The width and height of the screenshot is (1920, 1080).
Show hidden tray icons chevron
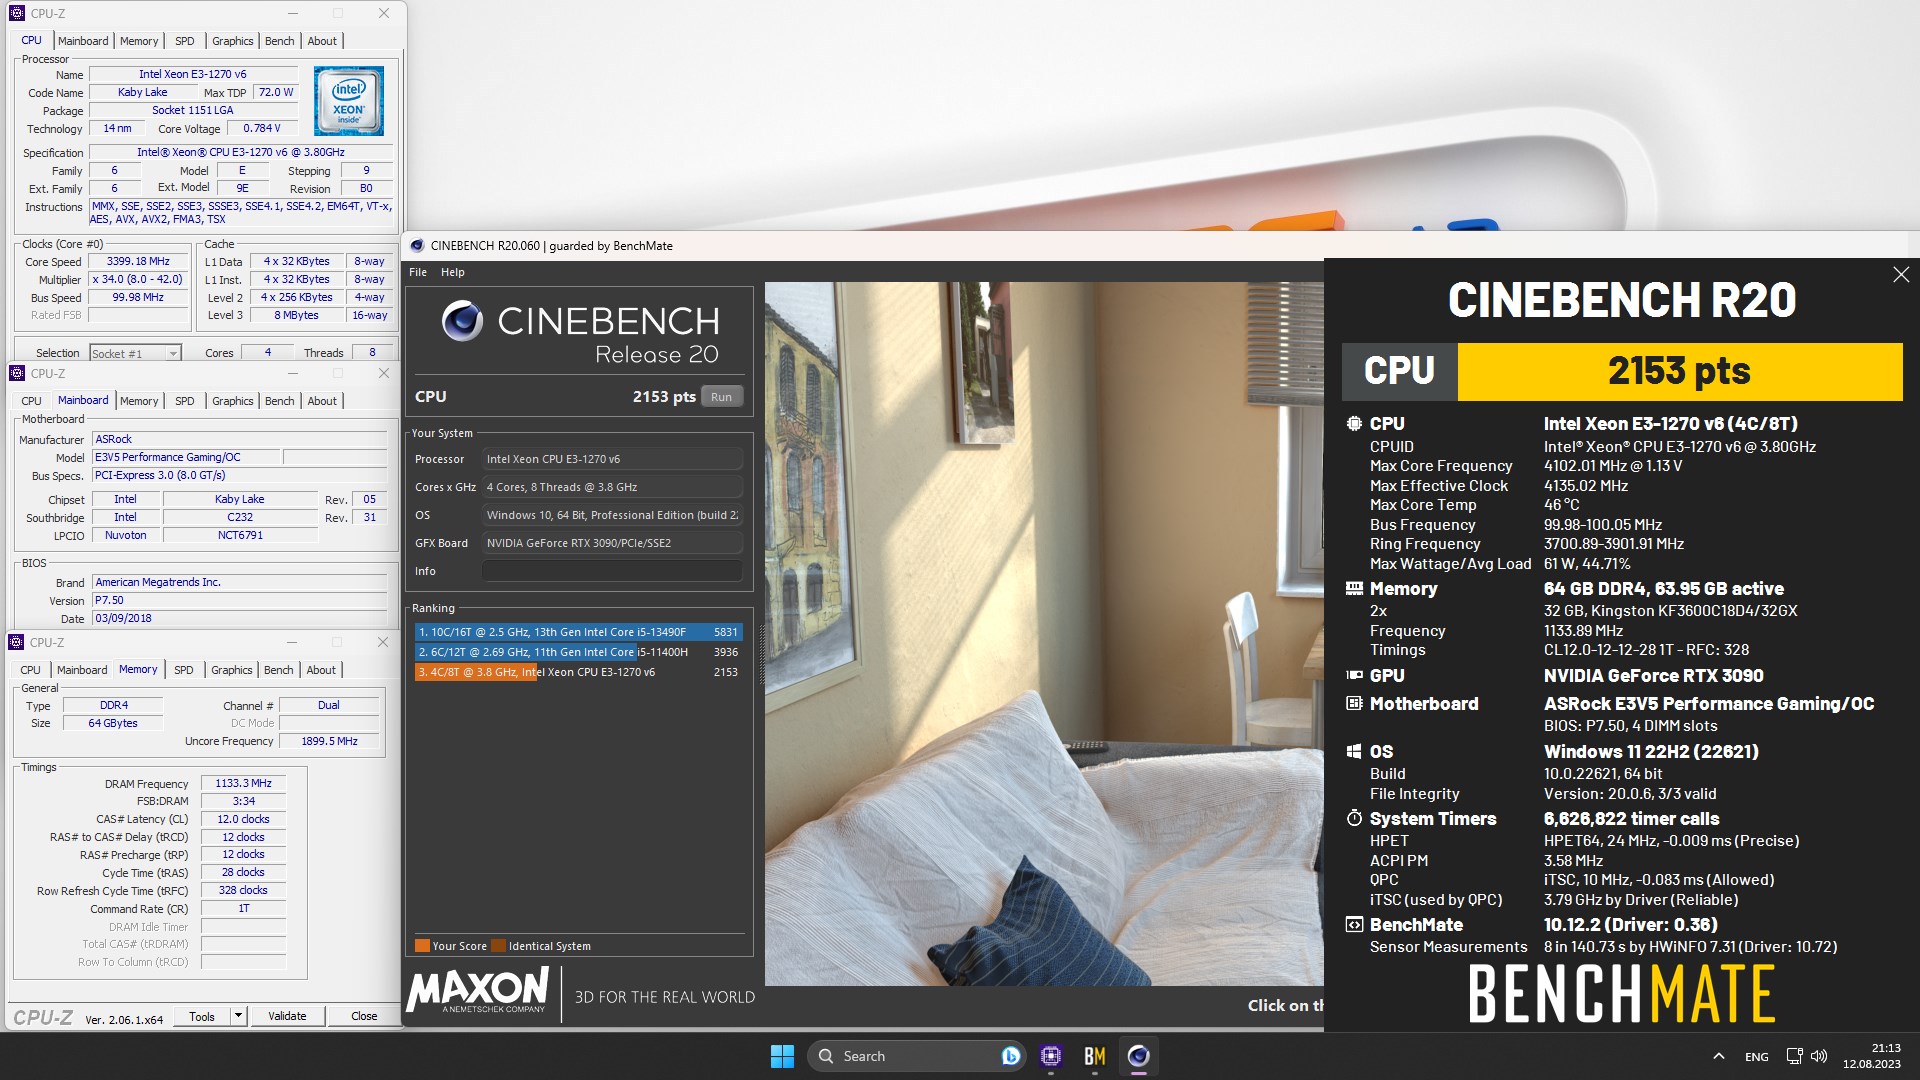(1718, 1056)
